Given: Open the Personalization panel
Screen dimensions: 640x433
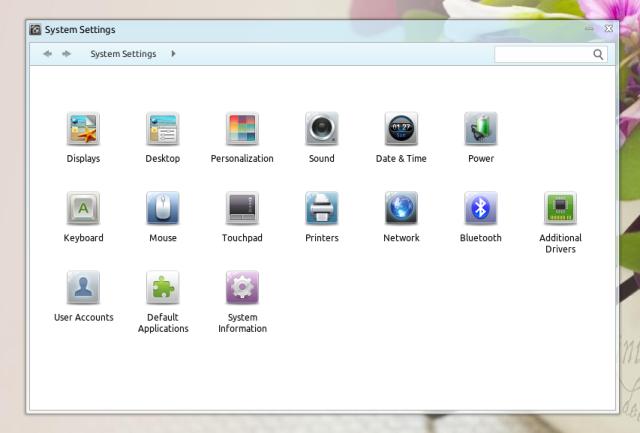Looking at the screenshot, I should click(x=242, y=129).
